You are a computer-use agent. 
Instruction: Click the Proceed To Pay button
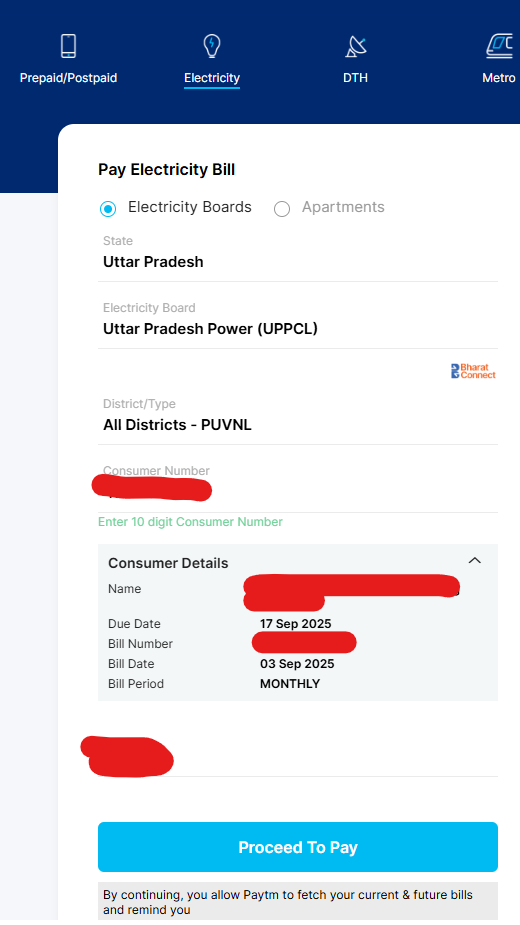click(x=298, y=847)
